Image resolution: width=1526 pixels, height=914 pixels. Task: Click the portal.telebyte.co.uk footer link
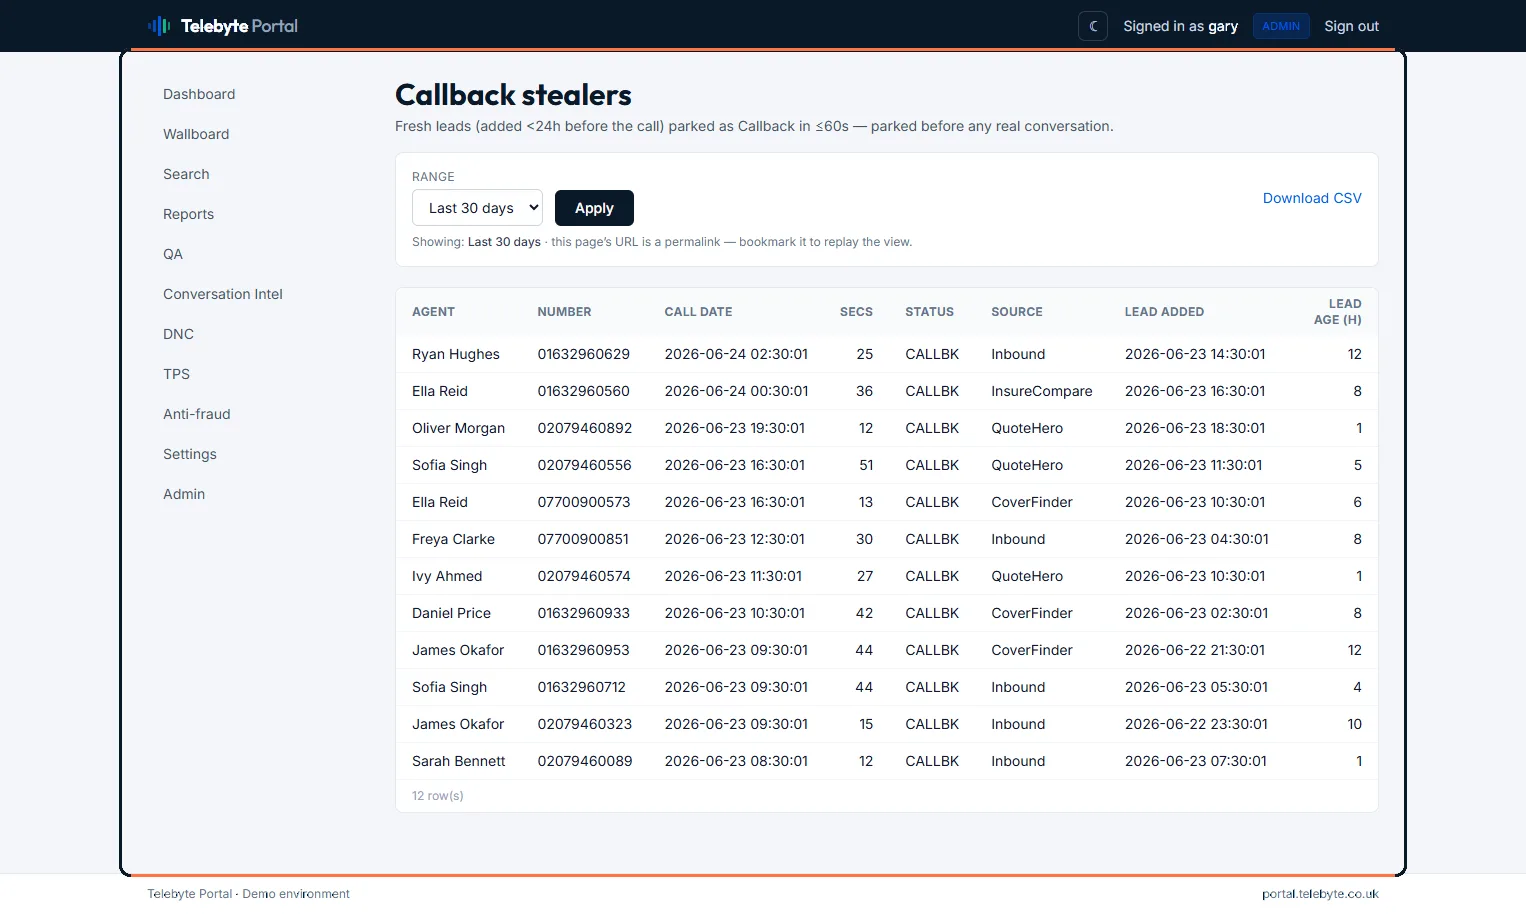pos(1320,894)
